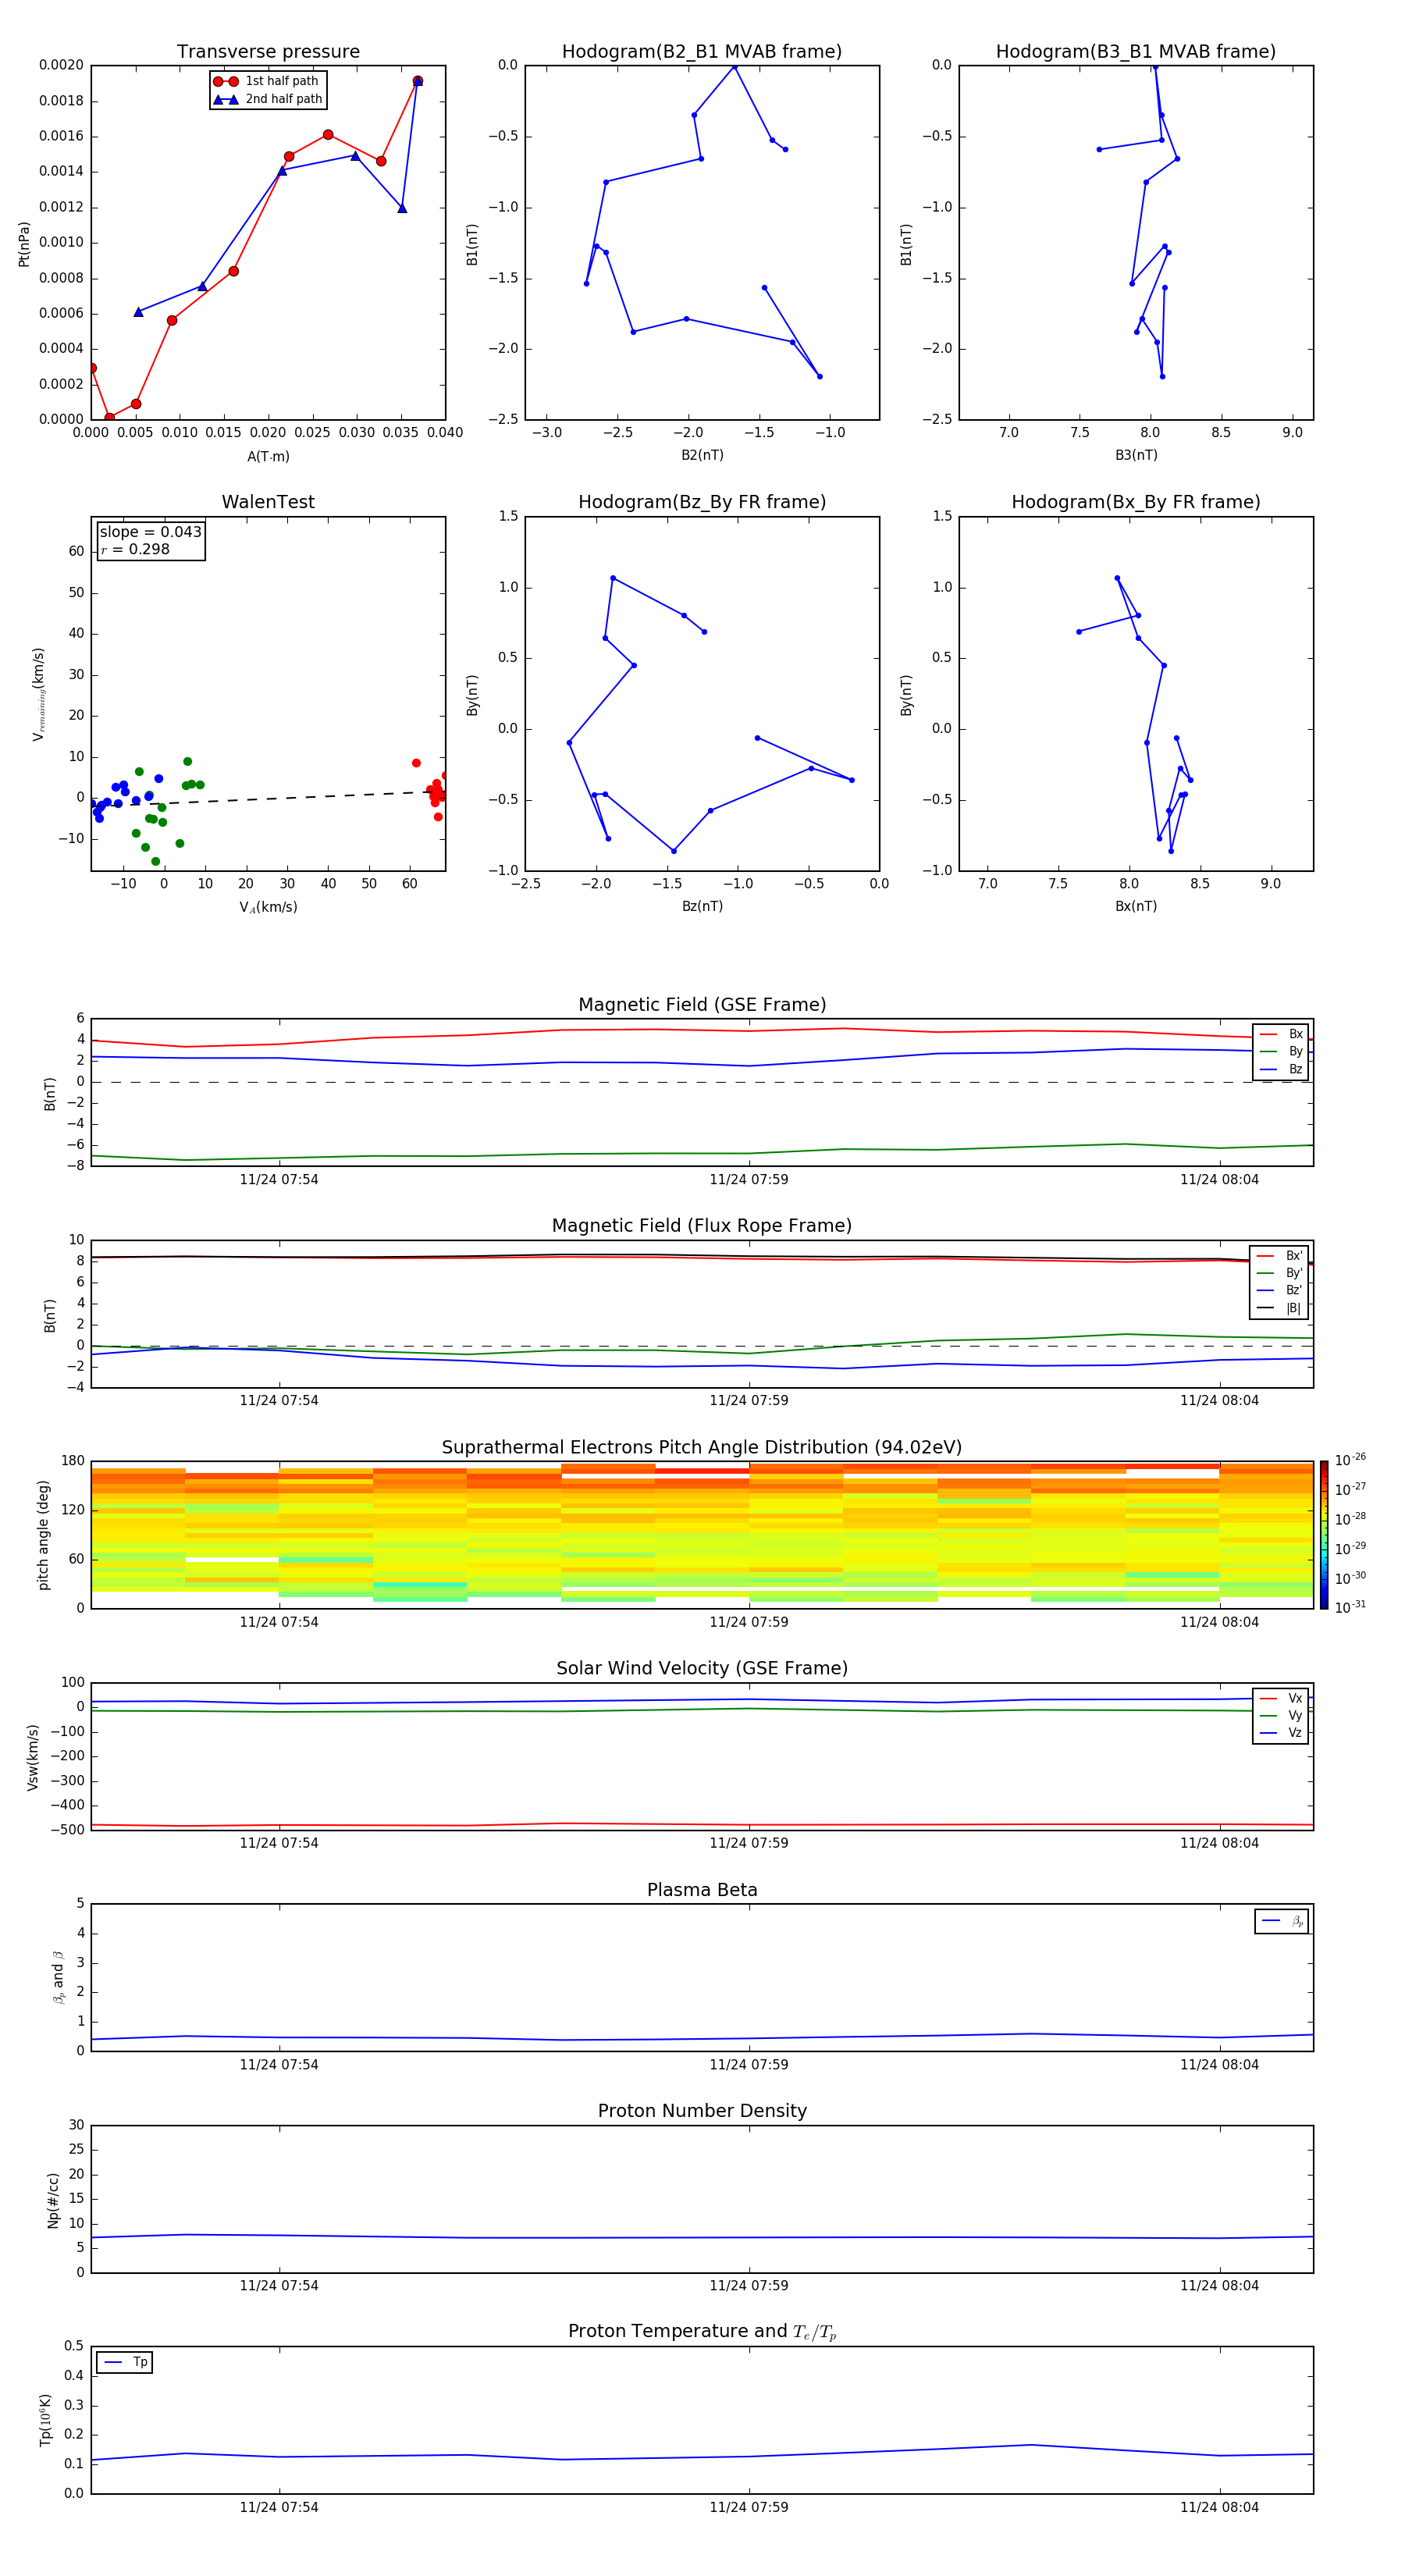Click the dashed regression line in WalenTest
Screen dimensions: 1405x2576
(x=268, y=798)
